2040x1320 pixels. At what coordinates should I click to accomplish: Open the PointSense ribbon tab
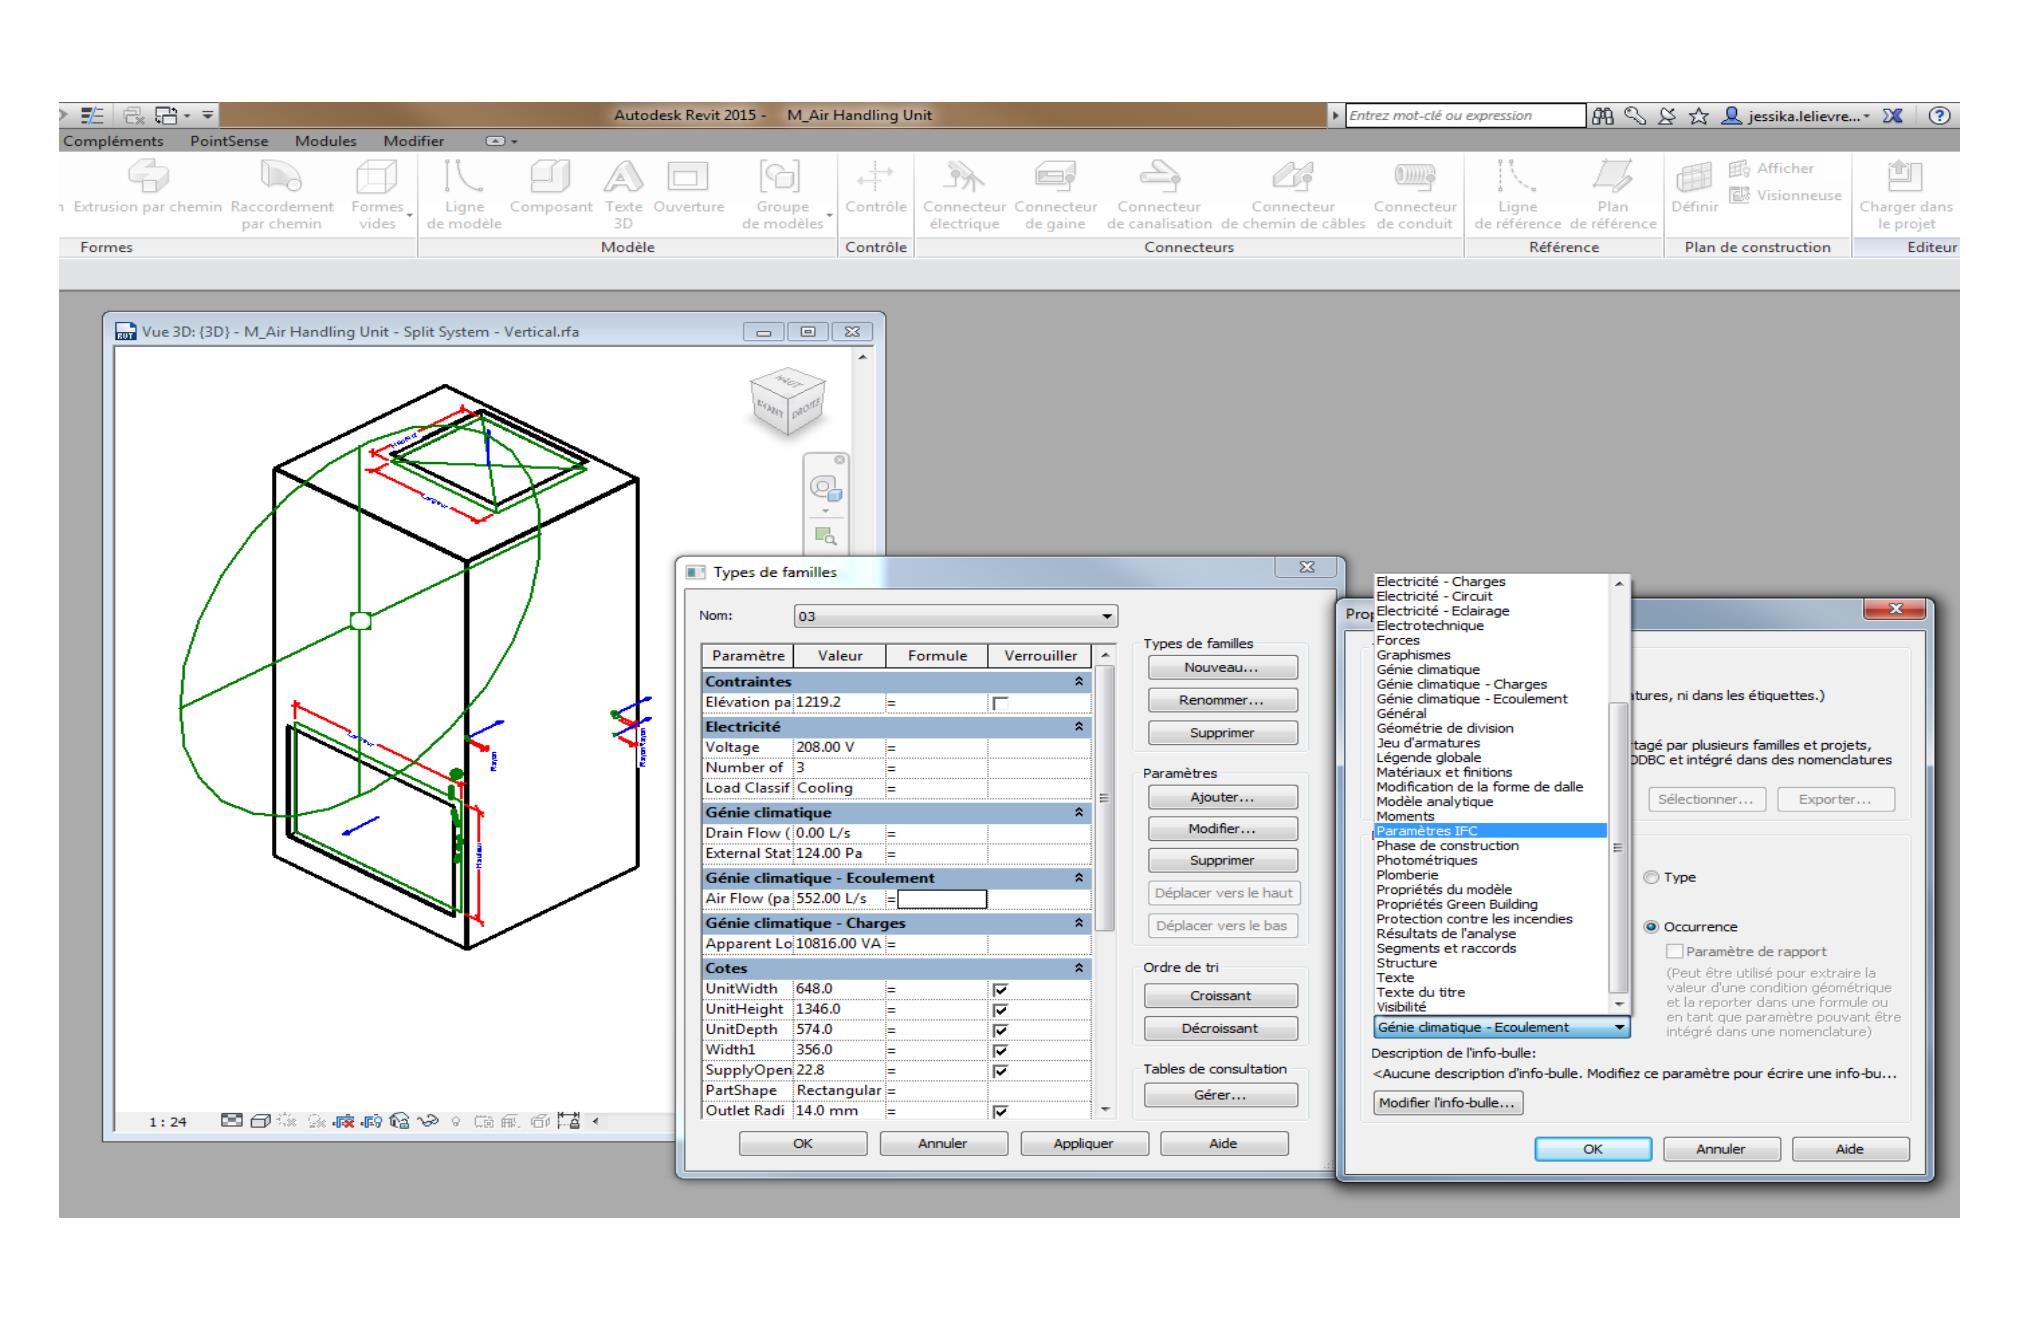point(229,141)
